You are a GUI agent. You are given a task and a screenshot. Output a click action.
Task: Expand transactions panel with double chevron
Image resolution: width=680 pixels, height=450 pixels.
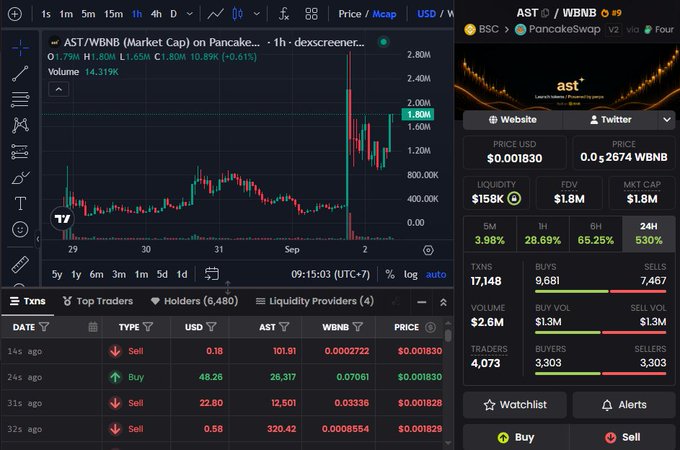click(x=443, y=302)
